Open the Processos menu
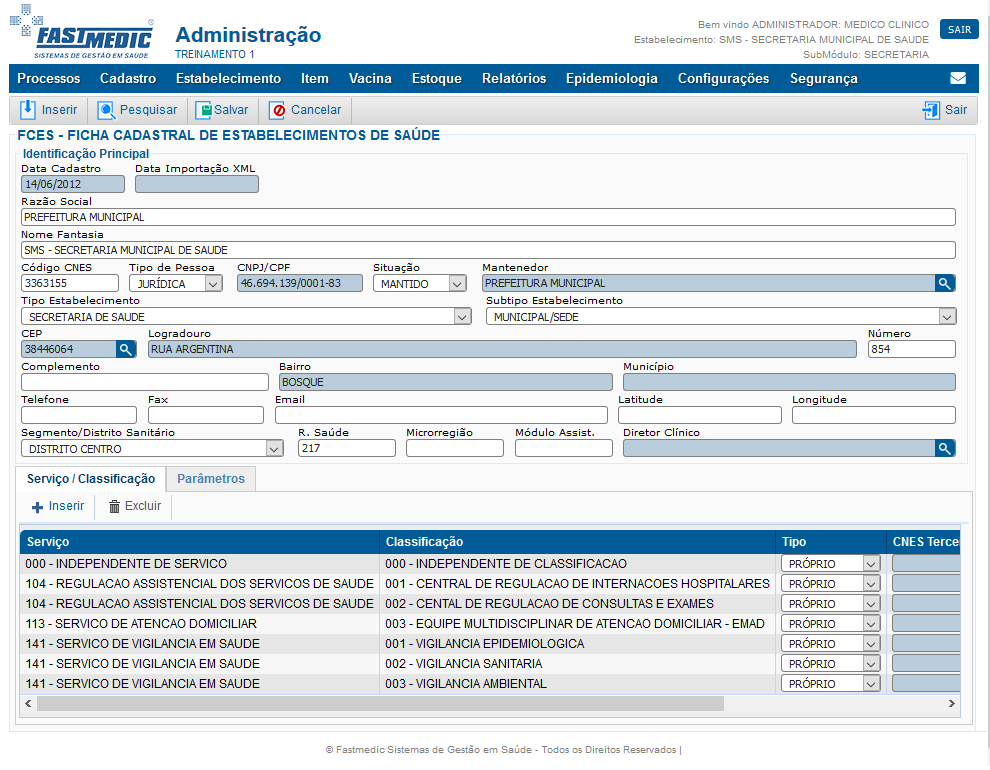Image resolution: width=990 pixels, height=770 pixels. coord(49,78)
